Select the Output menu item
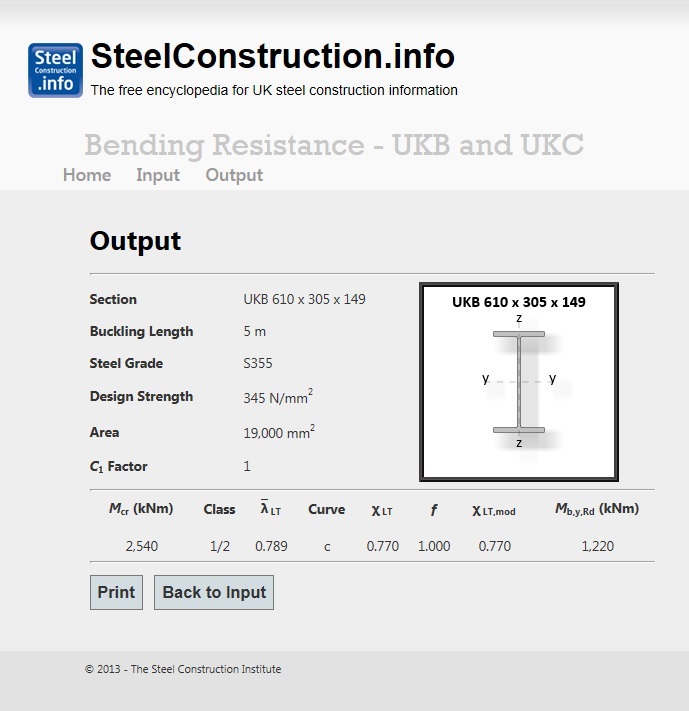 point(234,175)
